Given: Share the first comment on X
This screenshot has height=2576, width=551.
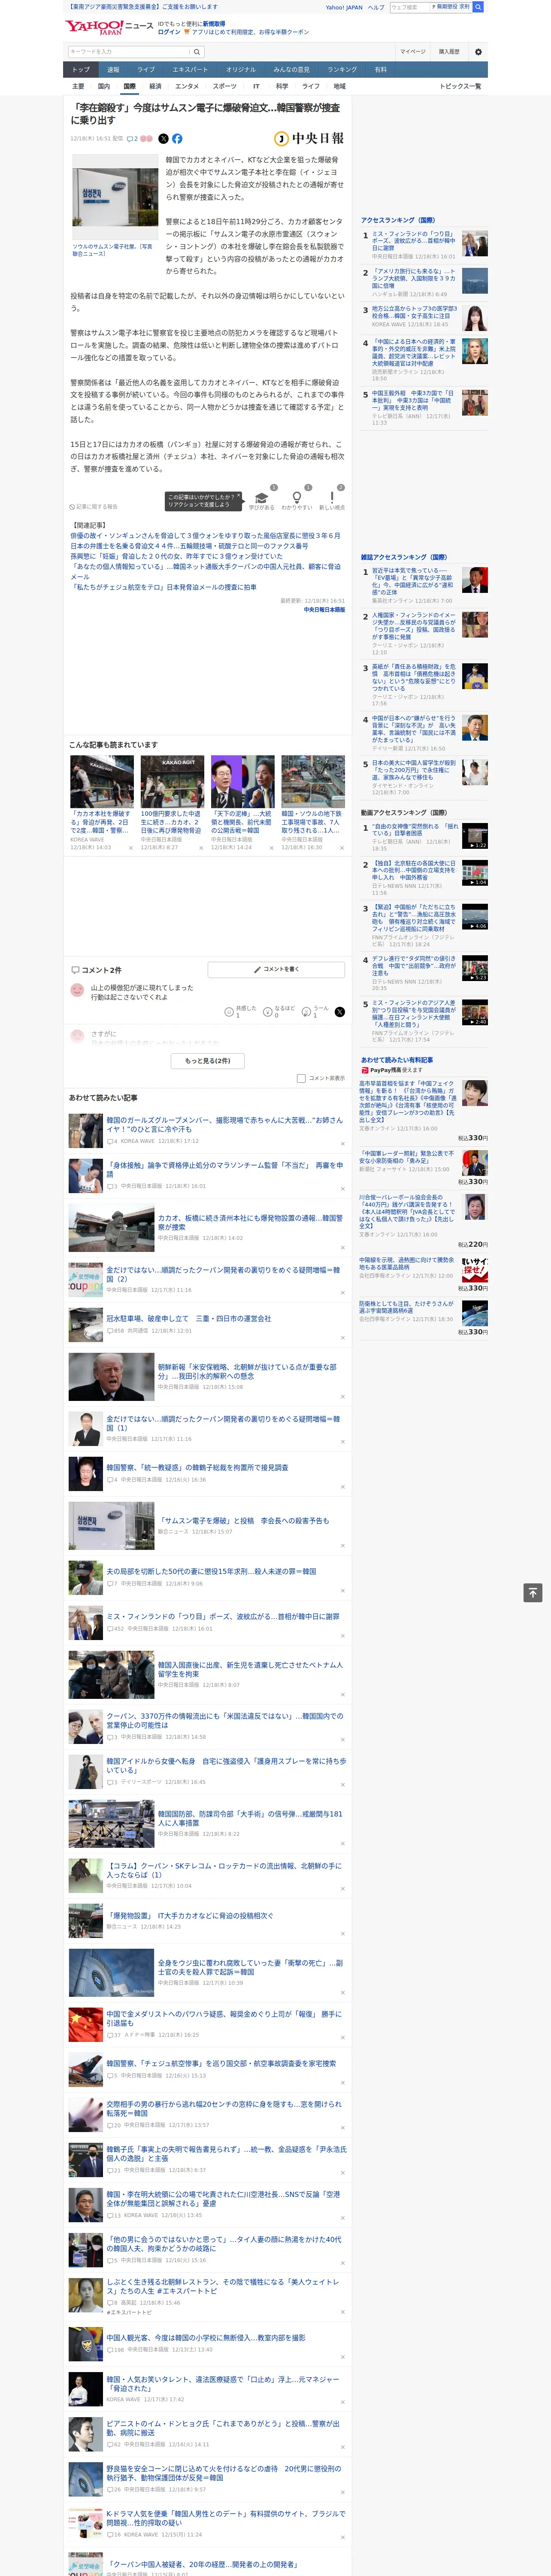Looking at the screenshot, I should tap(340, 1012).
